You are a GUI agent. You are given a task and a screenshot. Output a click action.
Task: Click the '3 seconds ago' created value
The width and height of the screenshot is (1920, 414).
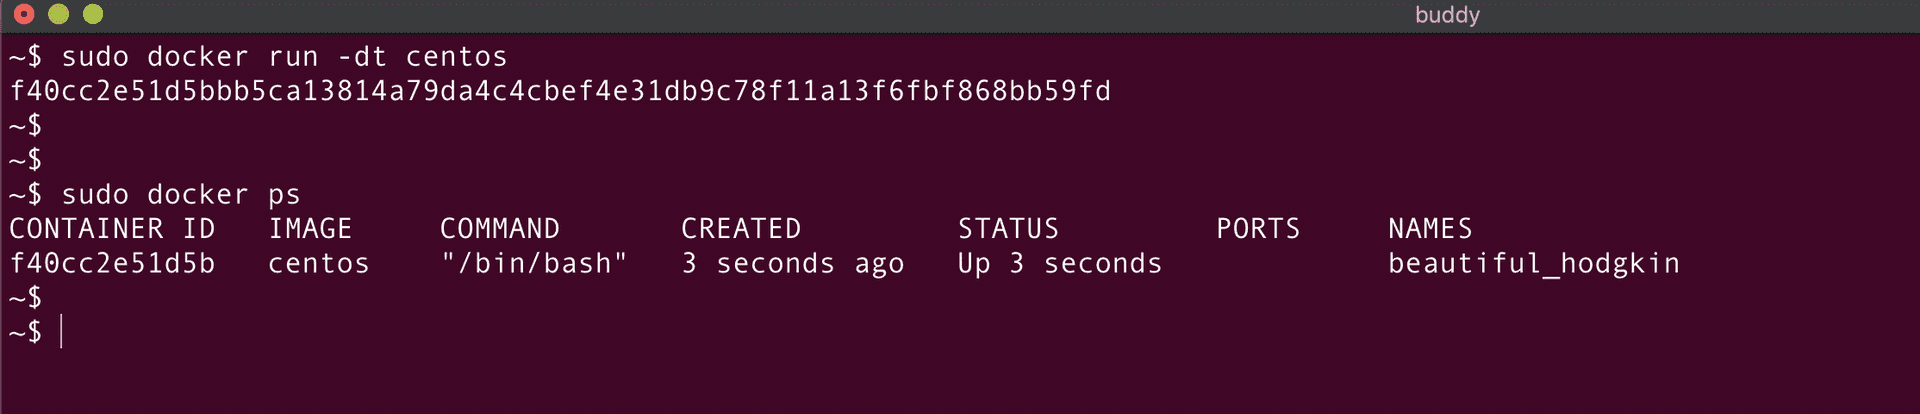pyautogui.click(x=792, y=264)
